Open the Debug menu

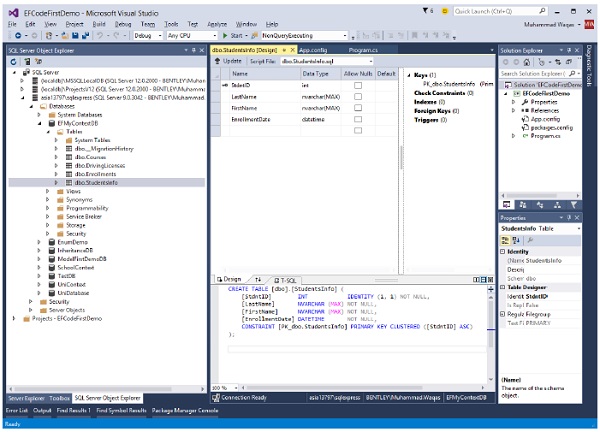(123, 24)
